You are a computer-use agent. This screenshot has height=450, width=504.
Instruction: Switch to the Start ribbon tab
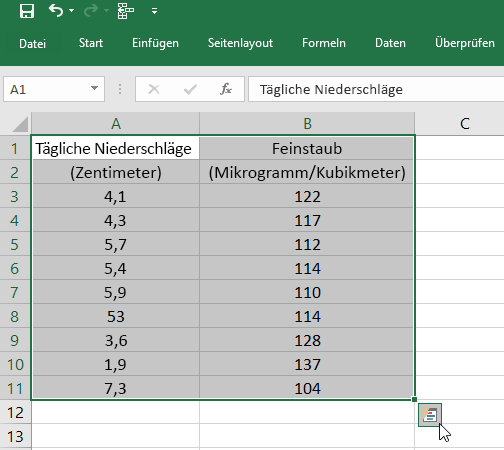click(x=91, y=43)
